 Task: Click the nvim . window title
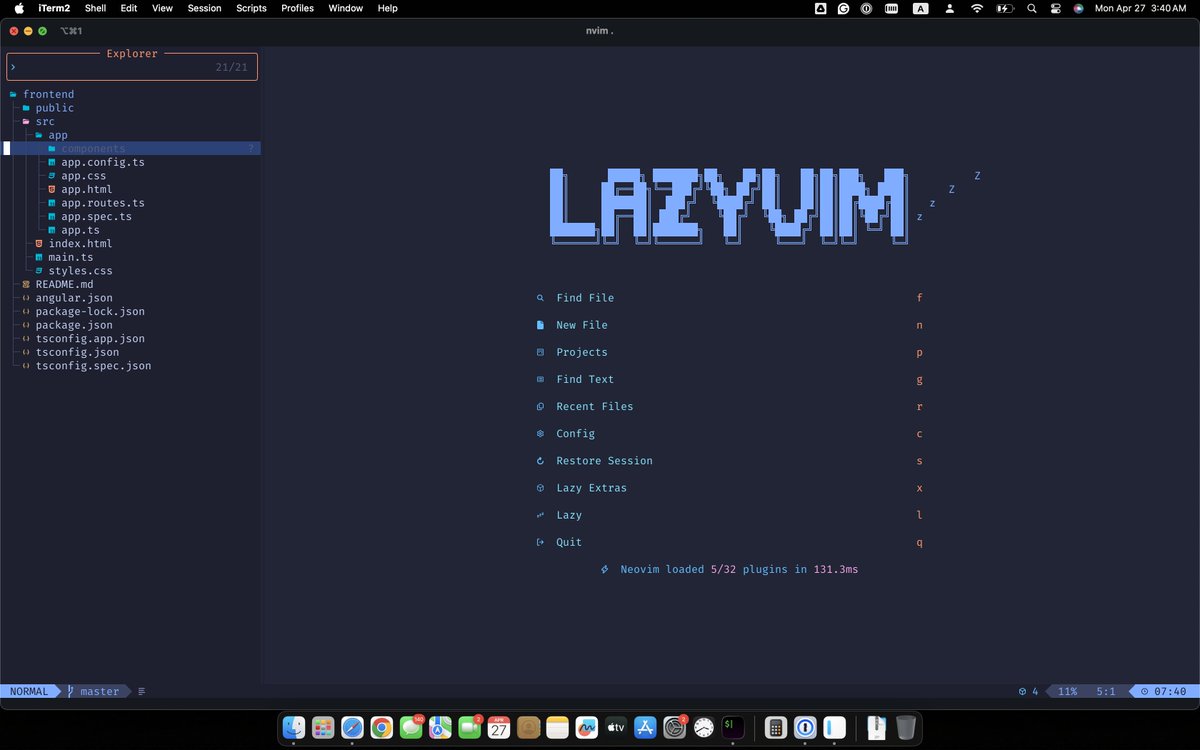(600, 30)
